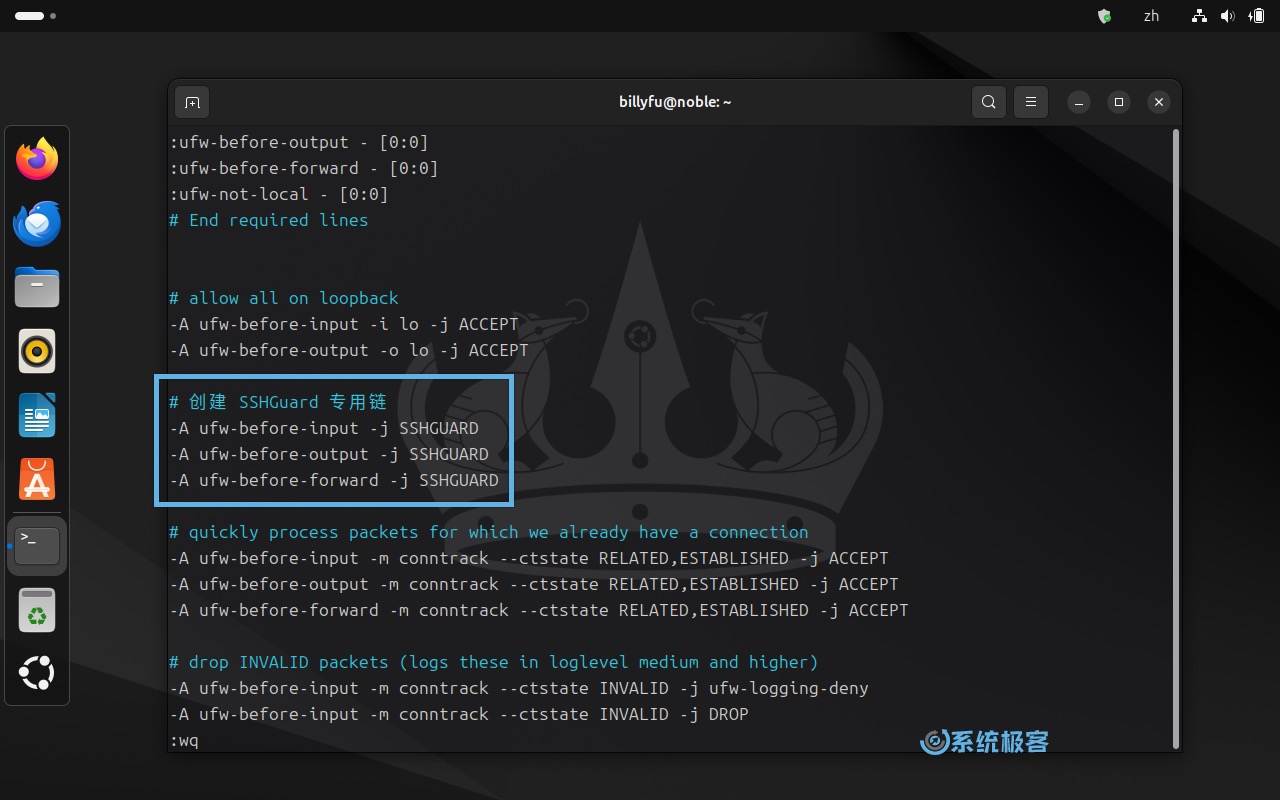Open the Files manager in dock
Image resolution: width=1280 pixels, height=800 pixels.
(37, 288)
